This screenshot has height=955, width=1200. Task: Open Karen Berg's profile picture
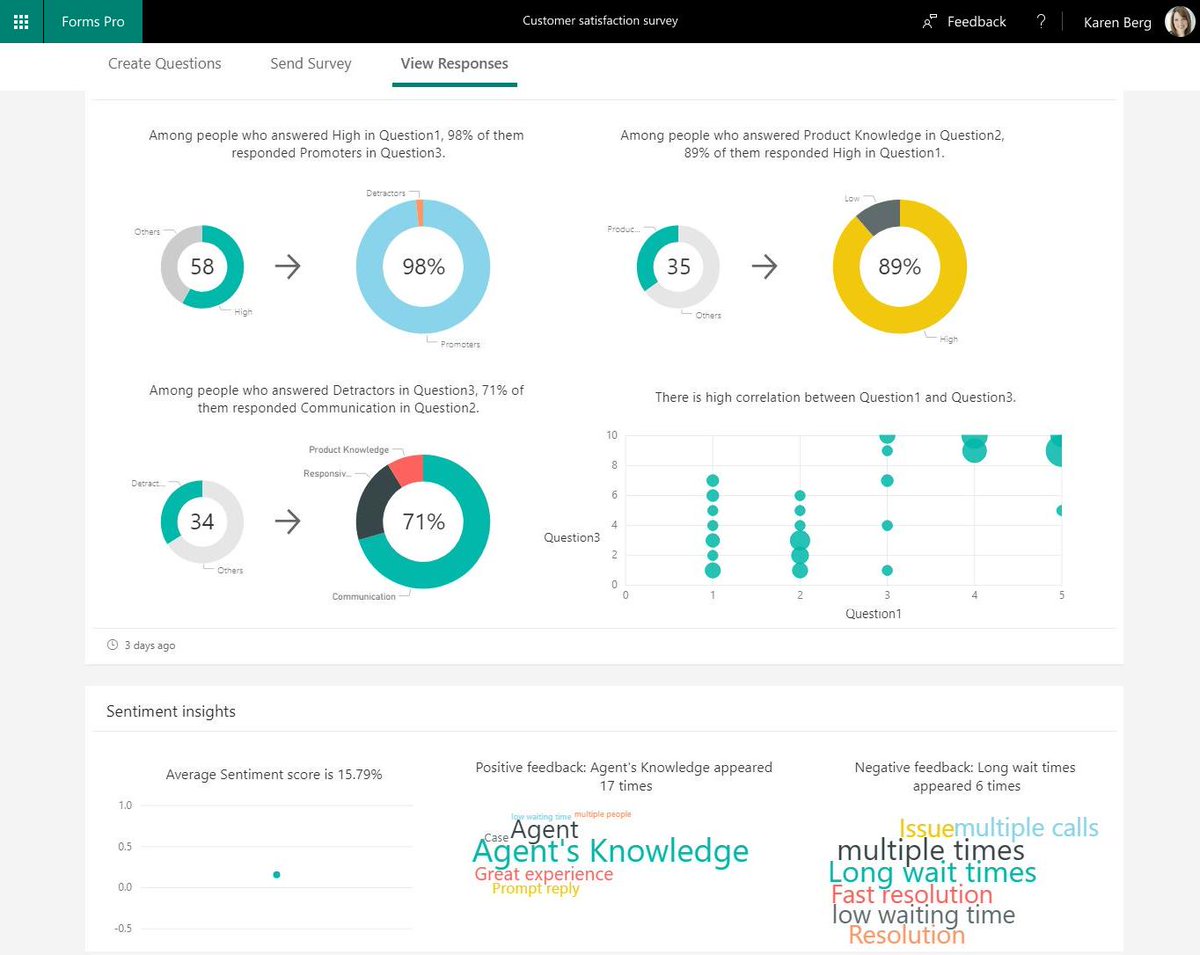pos(1176,21)
